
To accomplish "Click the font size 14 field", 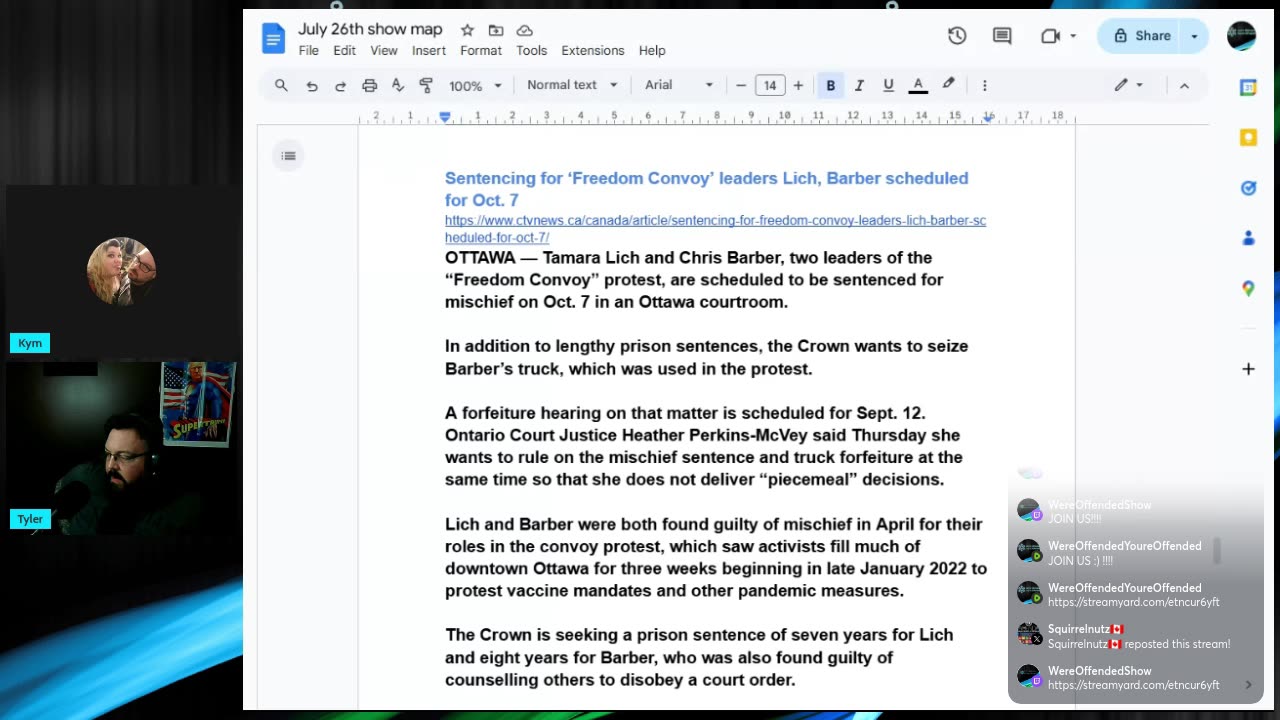I will pos(770,85).
